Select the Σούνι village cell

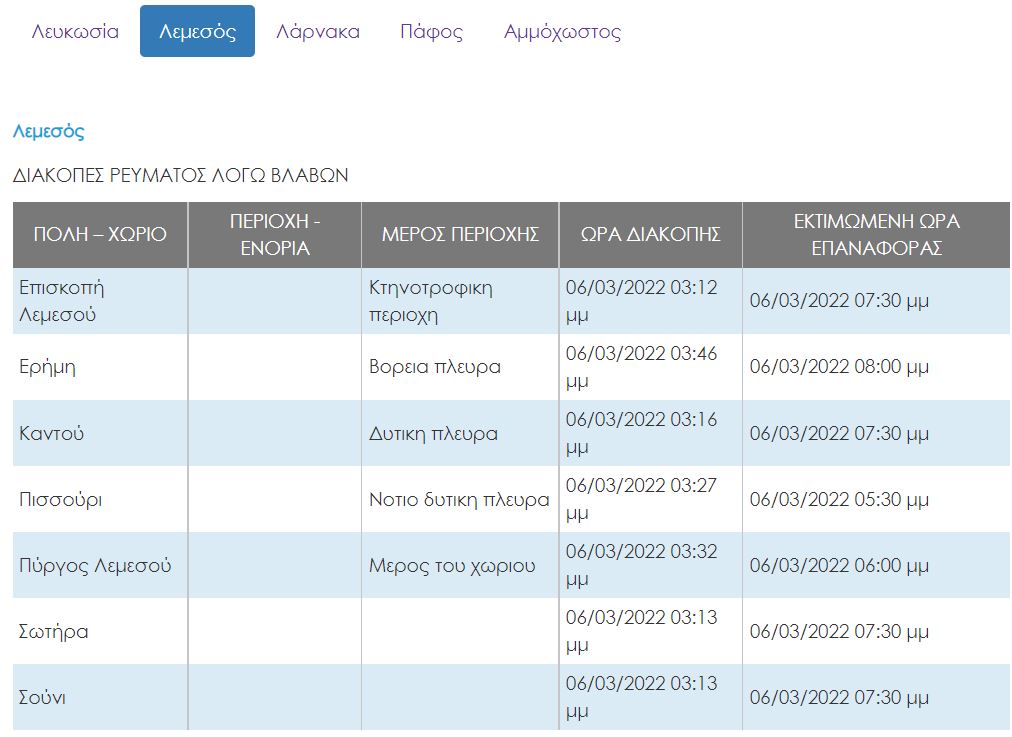tap(100, 698)
